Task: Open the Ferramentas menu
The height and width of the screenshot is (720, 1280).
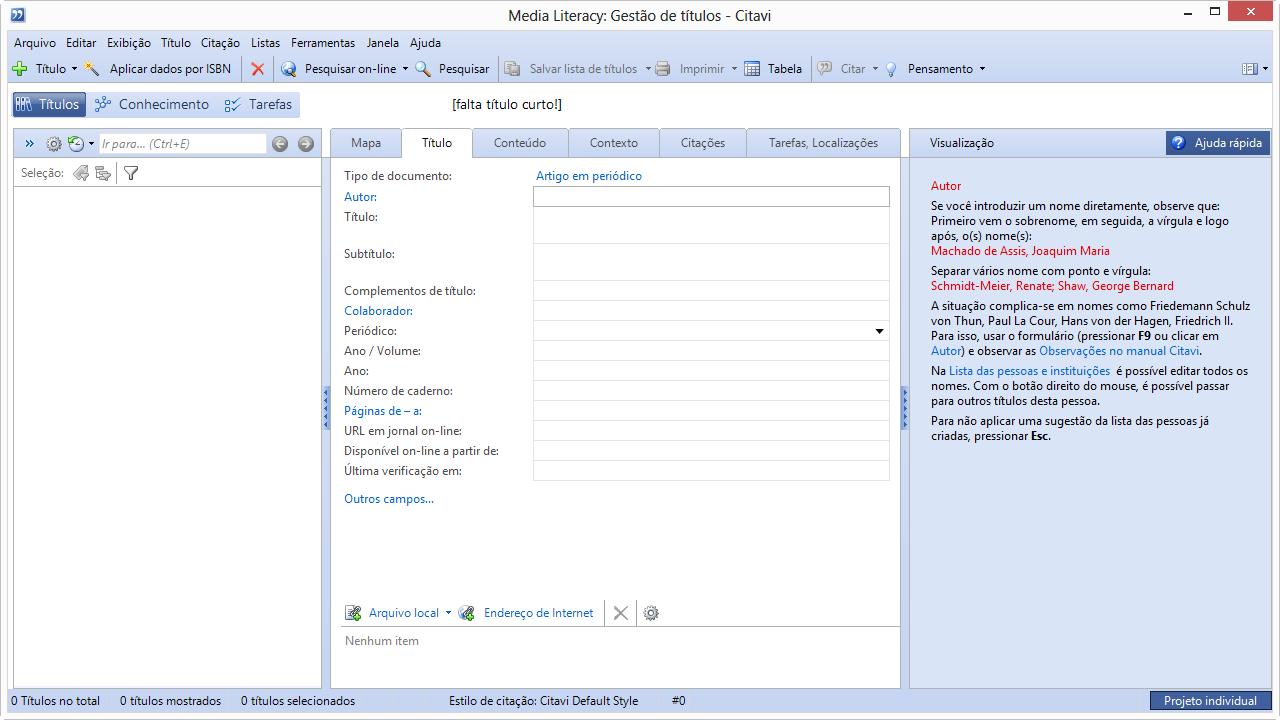Action: (x=323, y=43)
